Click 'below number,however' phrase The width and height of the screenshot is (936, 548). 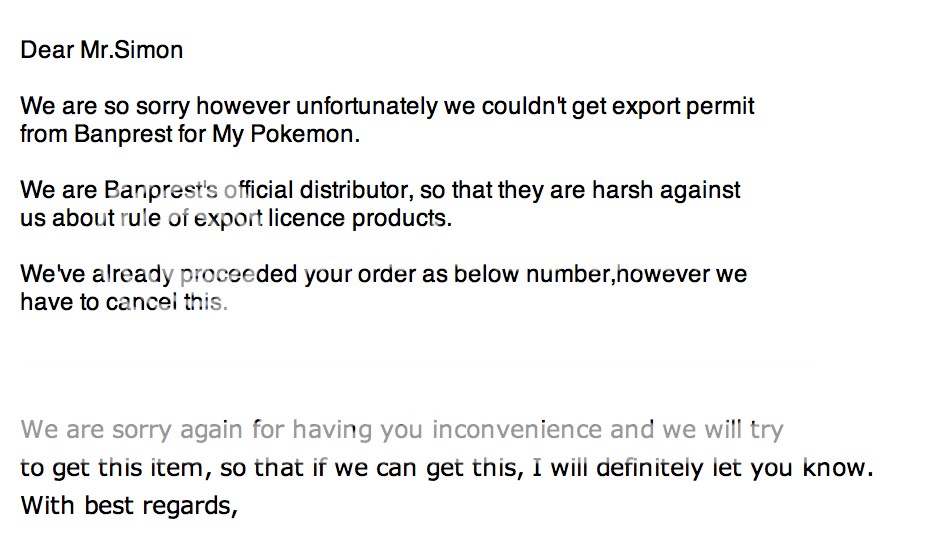581,275
